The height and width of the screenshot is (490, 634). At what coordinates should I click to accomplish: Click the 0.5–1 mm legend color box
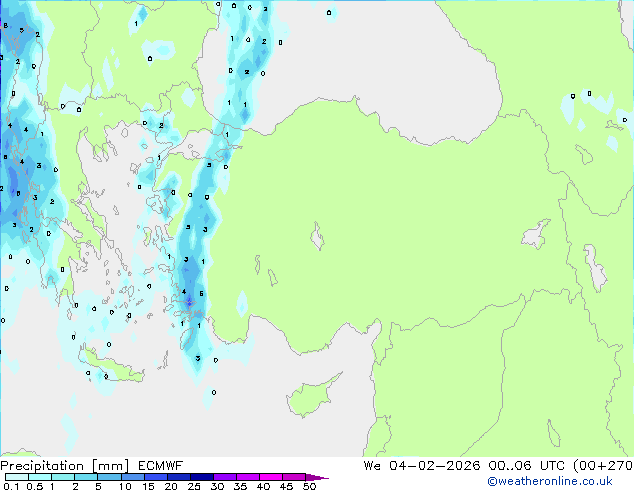tap(40, 477)
